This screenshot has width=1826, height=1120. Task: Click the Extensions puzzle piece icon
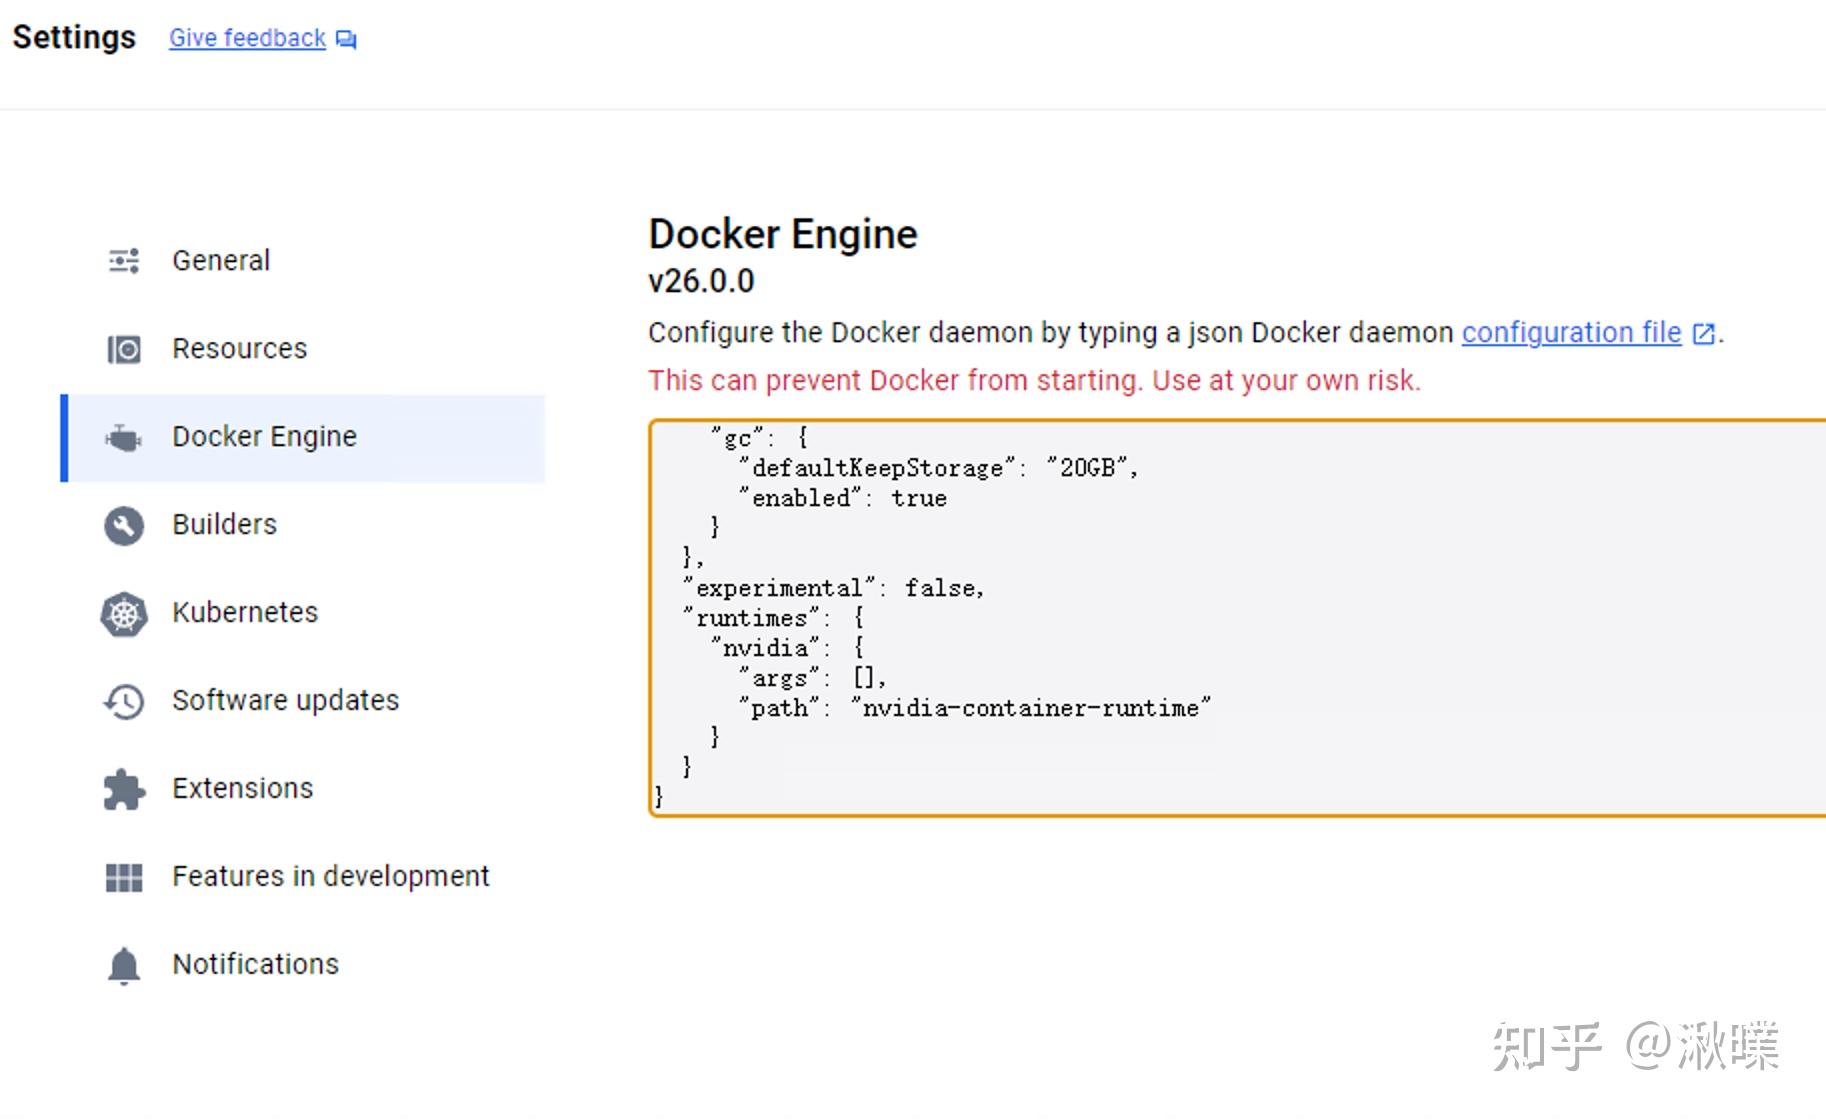coord(124,789)
